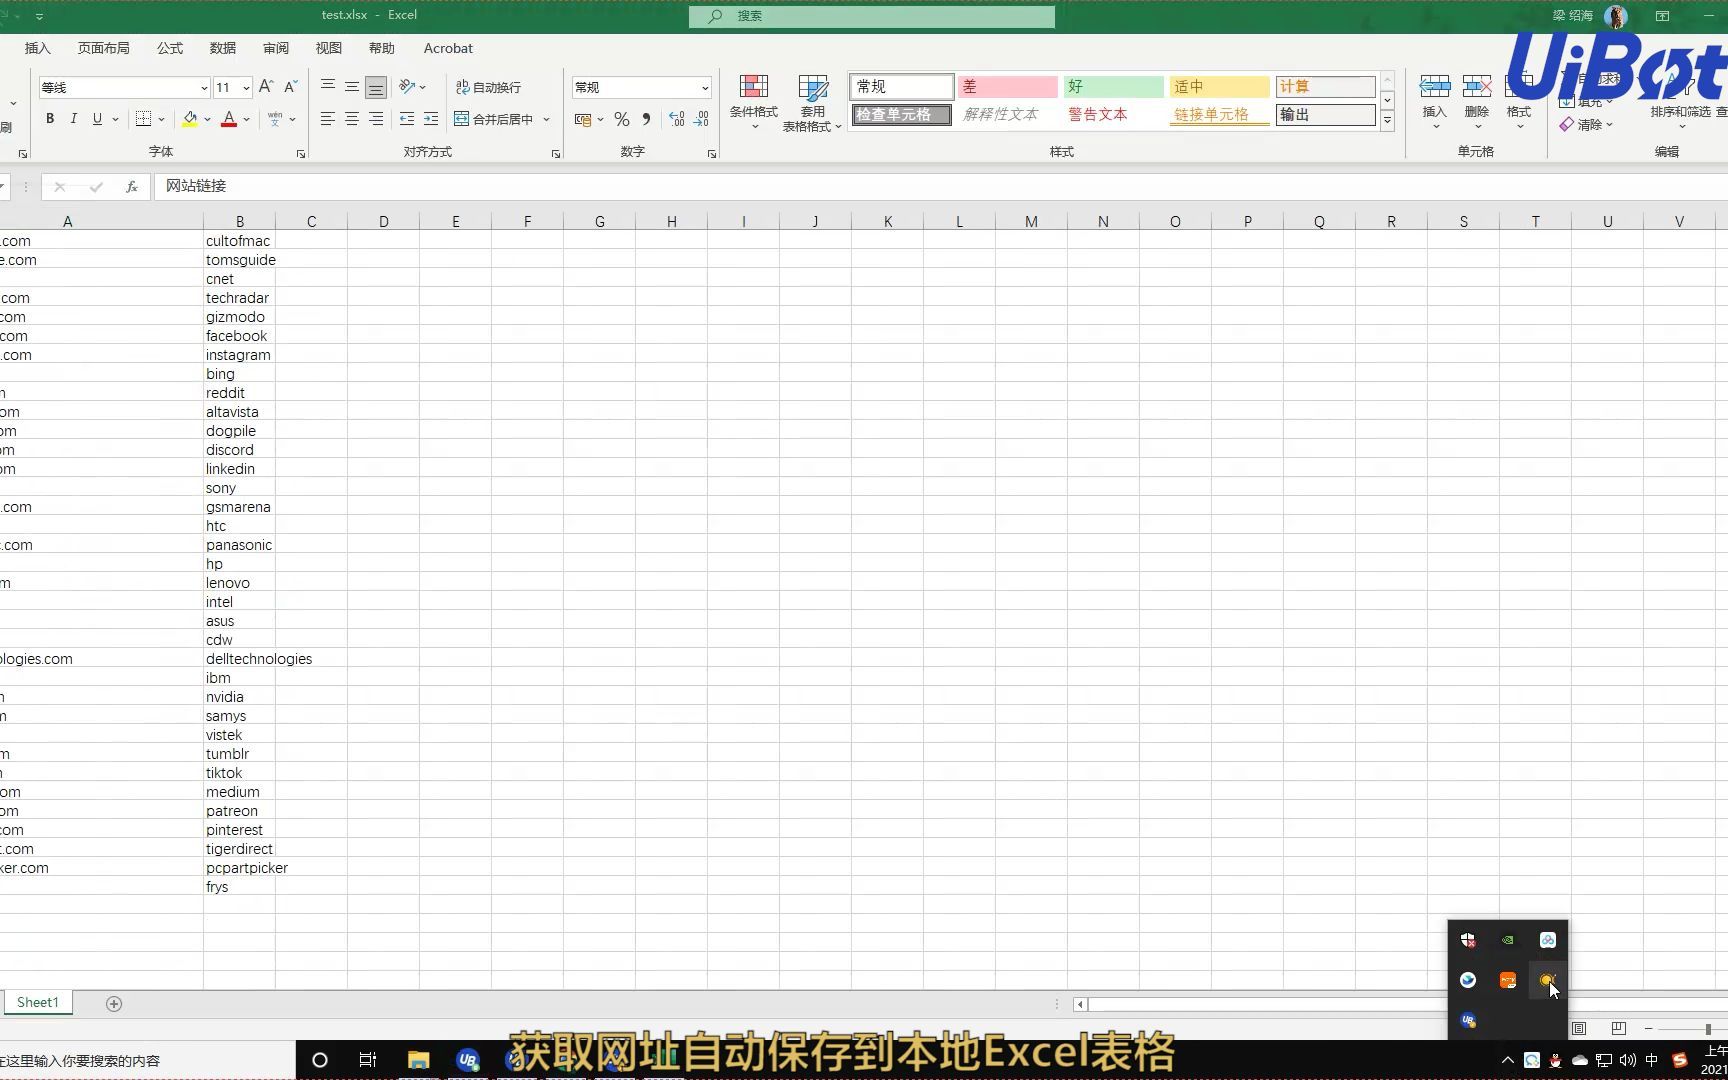
Task: Apply the 适中 cell style
Action: [x=1219, y=87]
